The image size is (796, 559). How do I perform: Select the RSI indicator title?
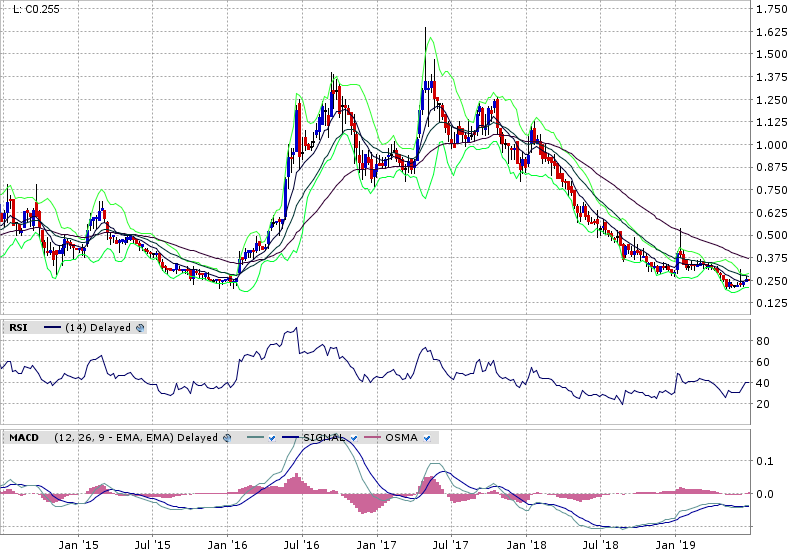[x=18, y=327]
